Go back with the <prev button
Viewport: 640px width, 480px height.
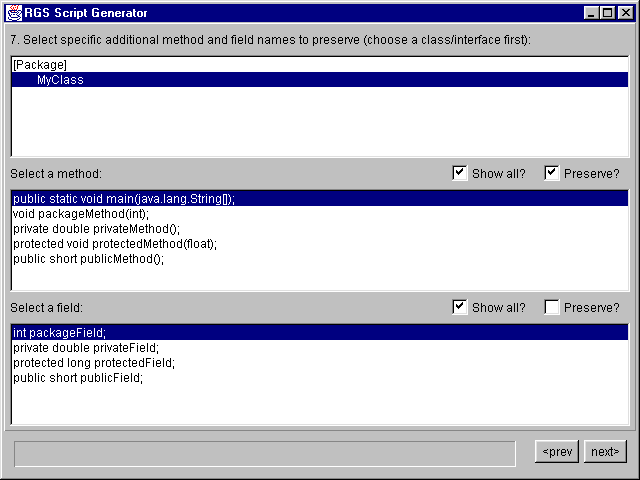[557, 451]
